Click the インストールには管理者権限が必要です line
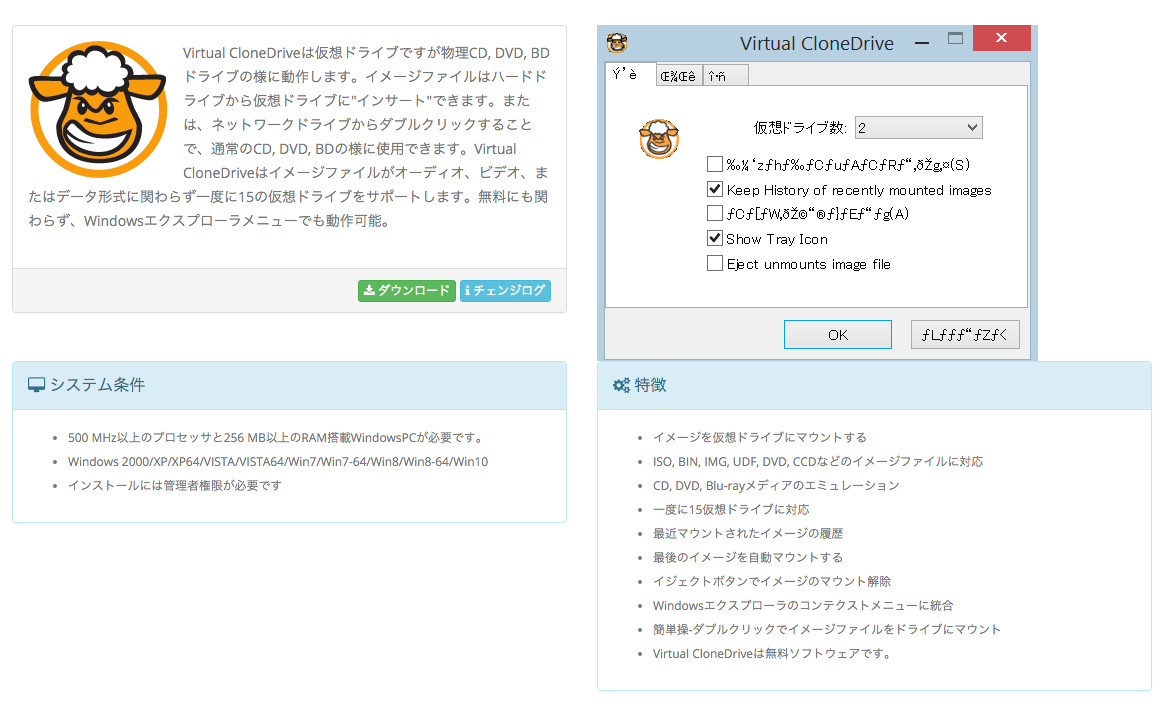The height and width of the screenshot is (713, 1168). point(175,485)
